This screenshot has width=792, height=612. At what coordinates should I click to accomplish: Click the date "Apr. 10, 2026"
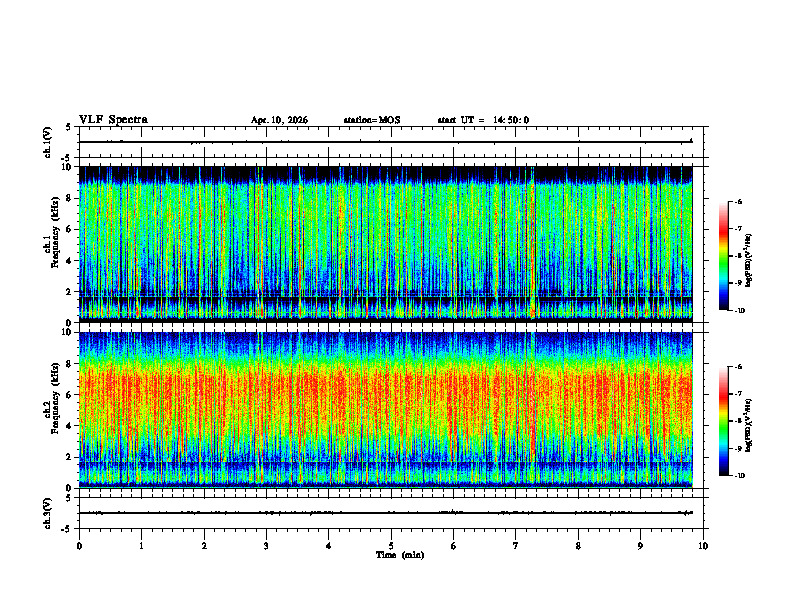click(x=279, y=120)
